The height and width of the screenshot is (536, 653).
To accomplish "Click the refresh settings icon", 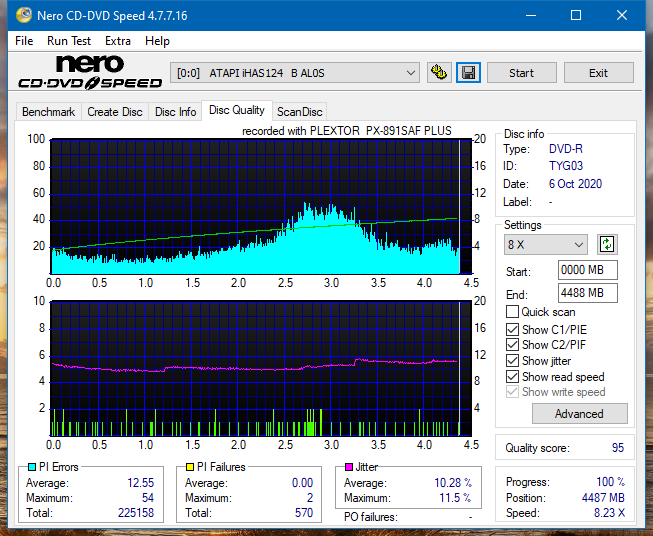I will pos(607,244).
